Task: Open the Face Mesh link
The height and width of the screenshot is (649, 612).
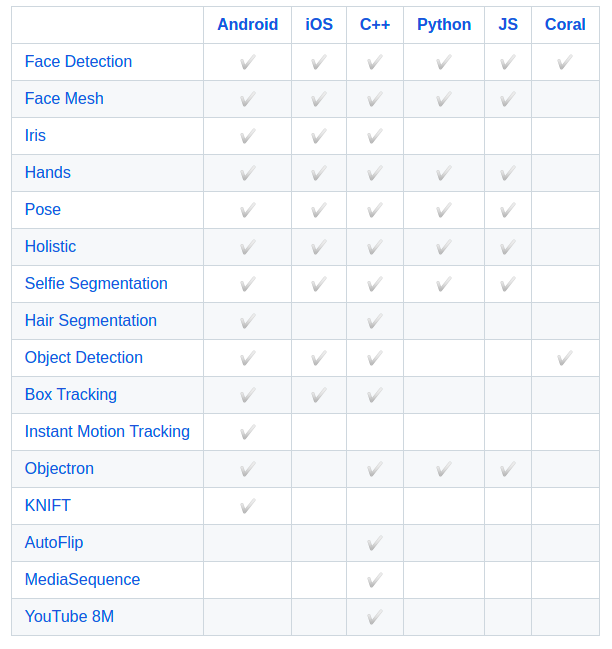Action: (x=64, y=99)
